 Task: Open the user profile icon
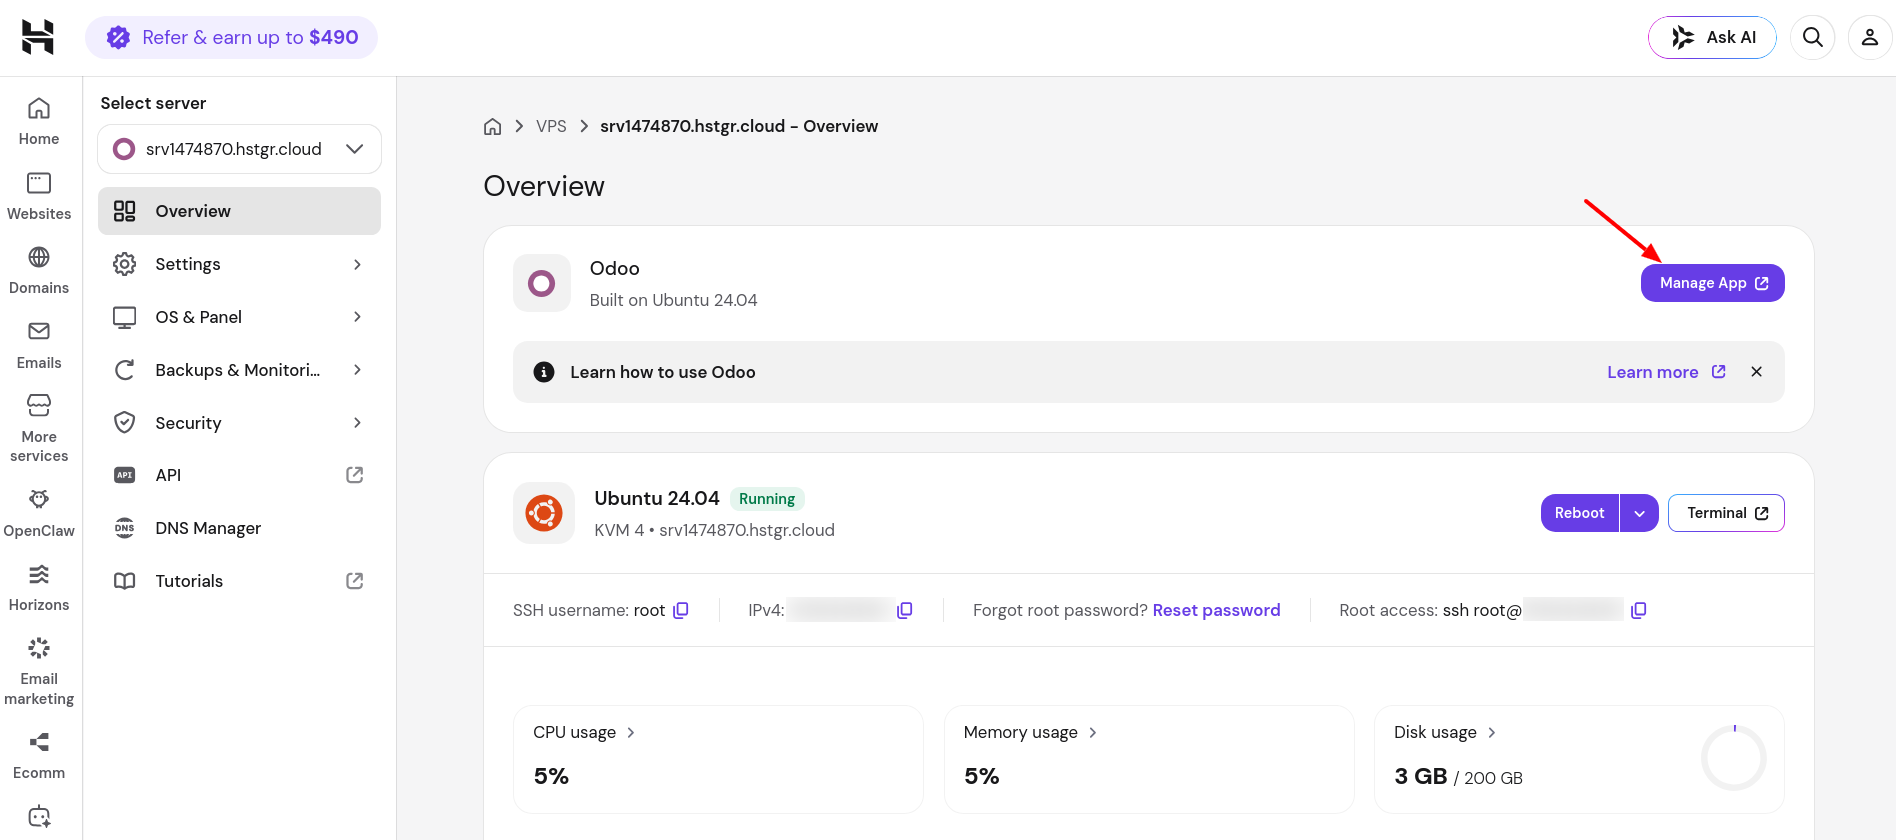1869,37
